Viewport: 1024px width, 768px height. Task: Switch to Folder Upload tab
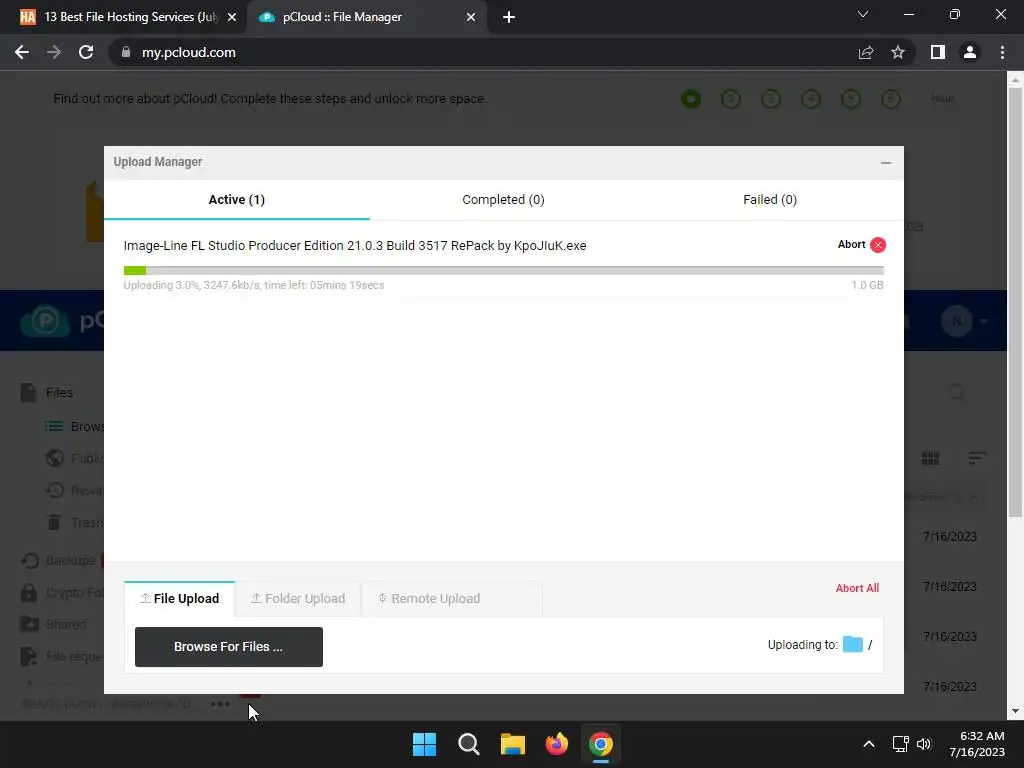(298, 599)
